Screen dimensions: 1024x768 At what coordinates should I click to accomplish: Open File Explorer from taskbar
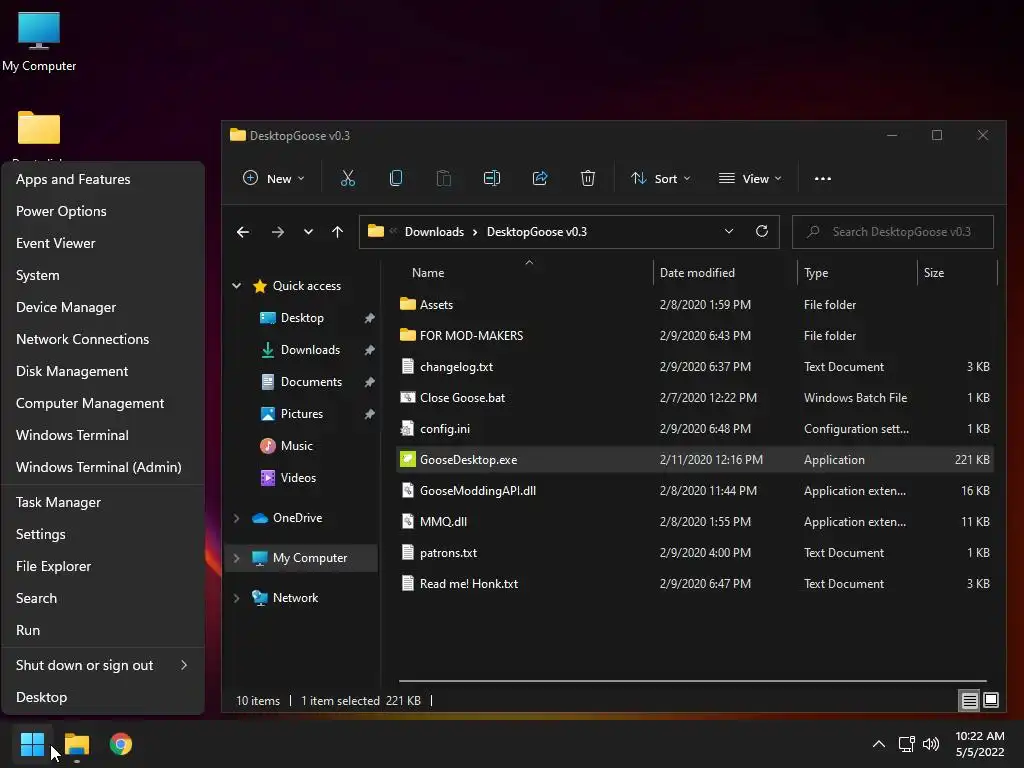coord(77,744)
